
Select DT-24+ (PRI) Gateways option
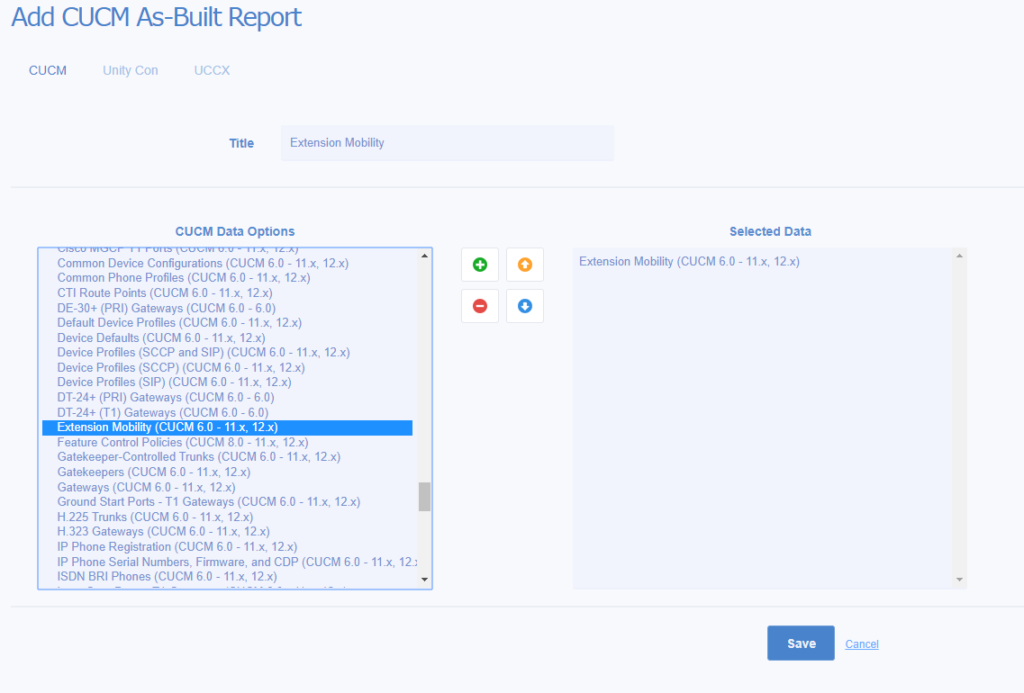click(227, 397)
